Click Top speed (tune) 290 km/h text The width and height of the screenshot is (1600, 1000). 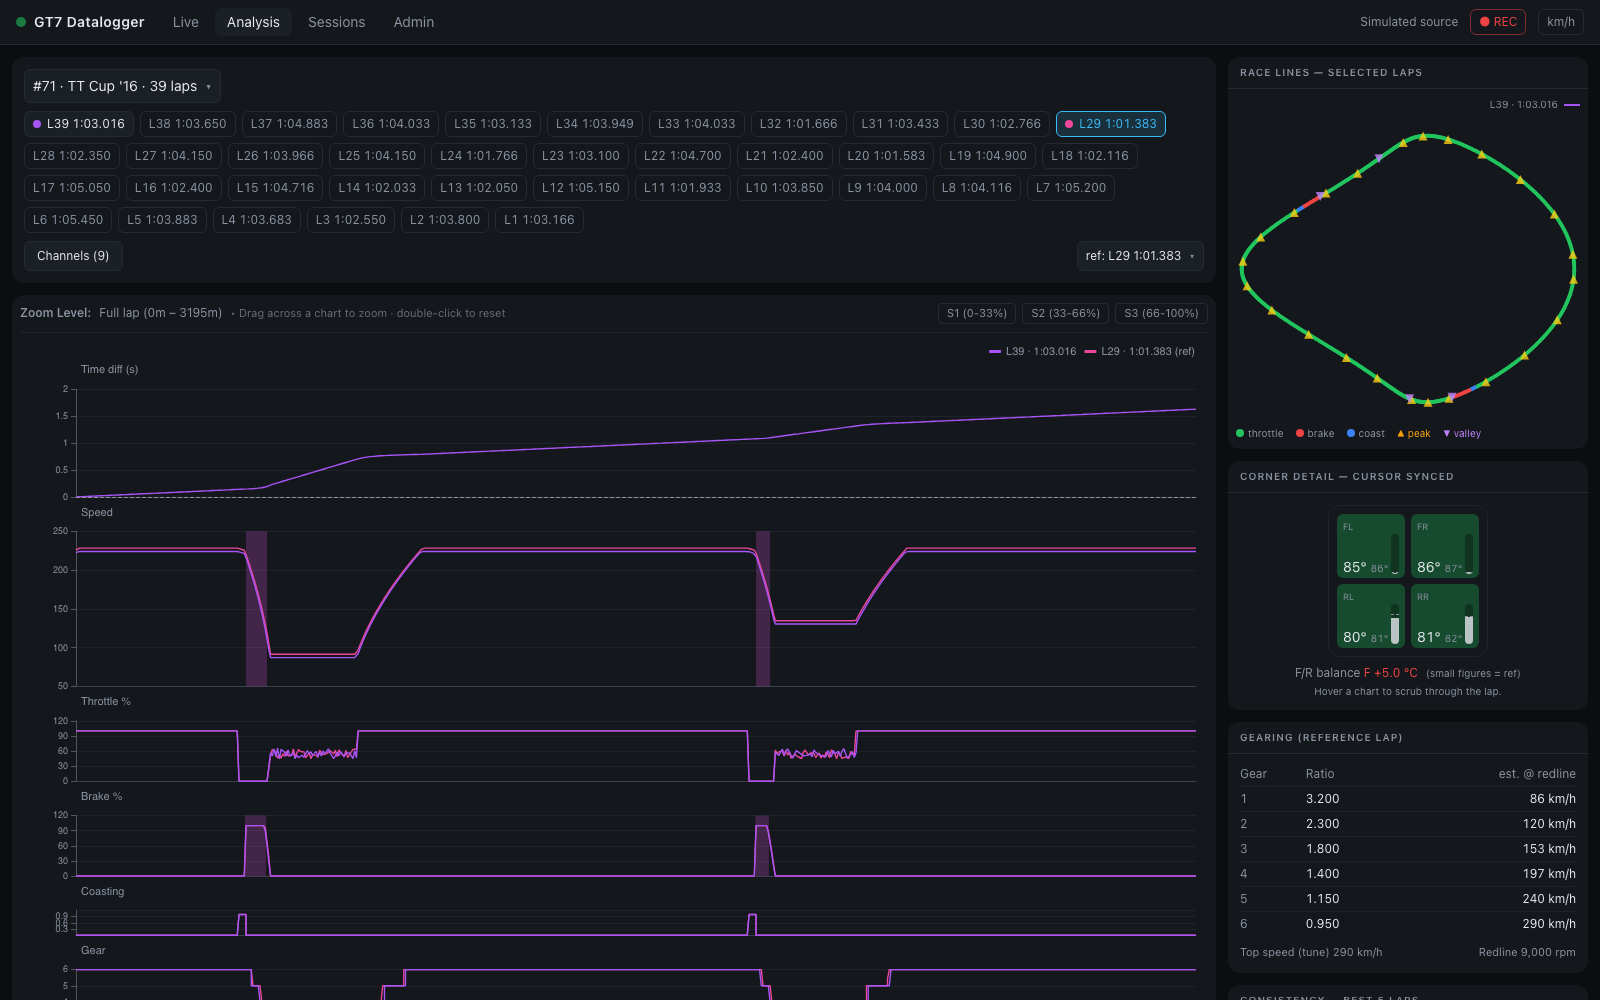(1311, 953)
